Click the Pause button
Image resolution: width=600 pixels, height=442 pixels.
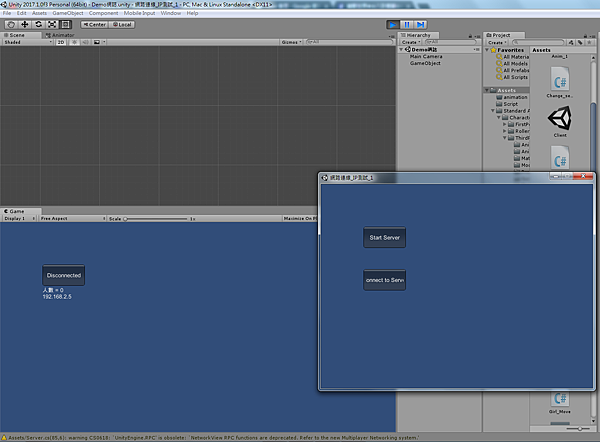point(407,24)
